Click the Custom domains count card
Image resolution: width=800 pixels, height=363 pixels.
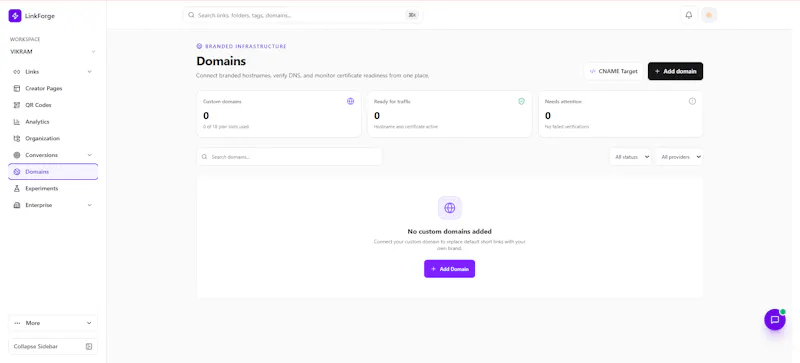(279, 114)
